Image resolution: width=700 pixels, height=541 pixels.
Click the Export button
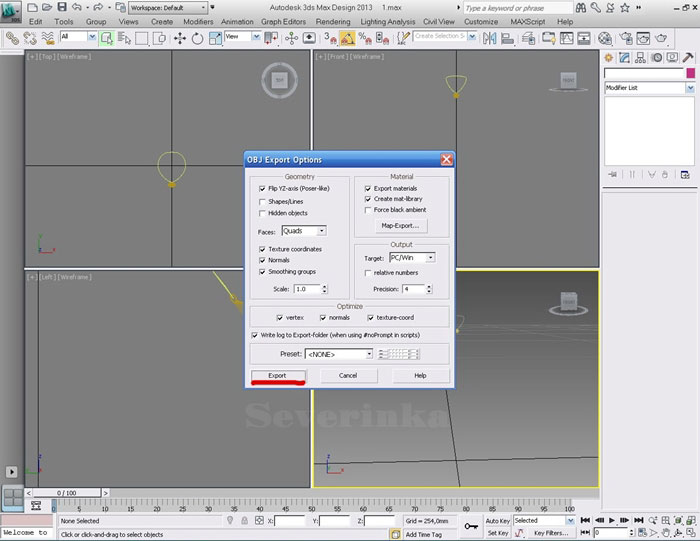277,375
